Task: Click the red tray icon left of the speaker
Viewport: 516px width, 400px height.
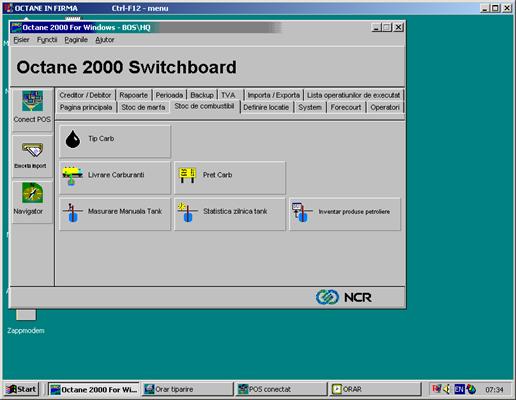Action: point(436,389)
